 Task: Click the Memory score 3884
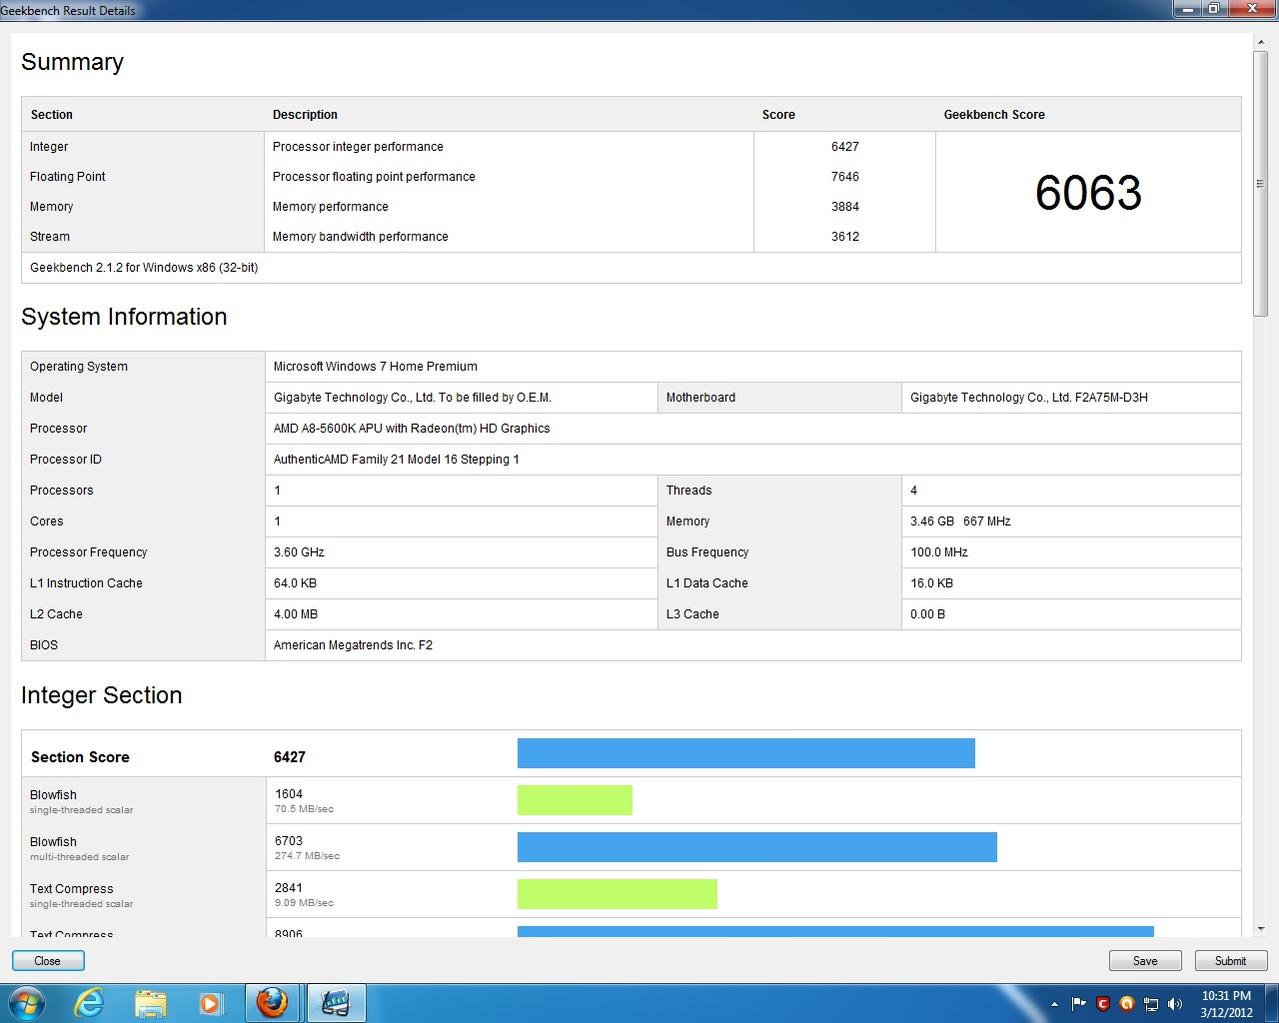pos(845,207)
